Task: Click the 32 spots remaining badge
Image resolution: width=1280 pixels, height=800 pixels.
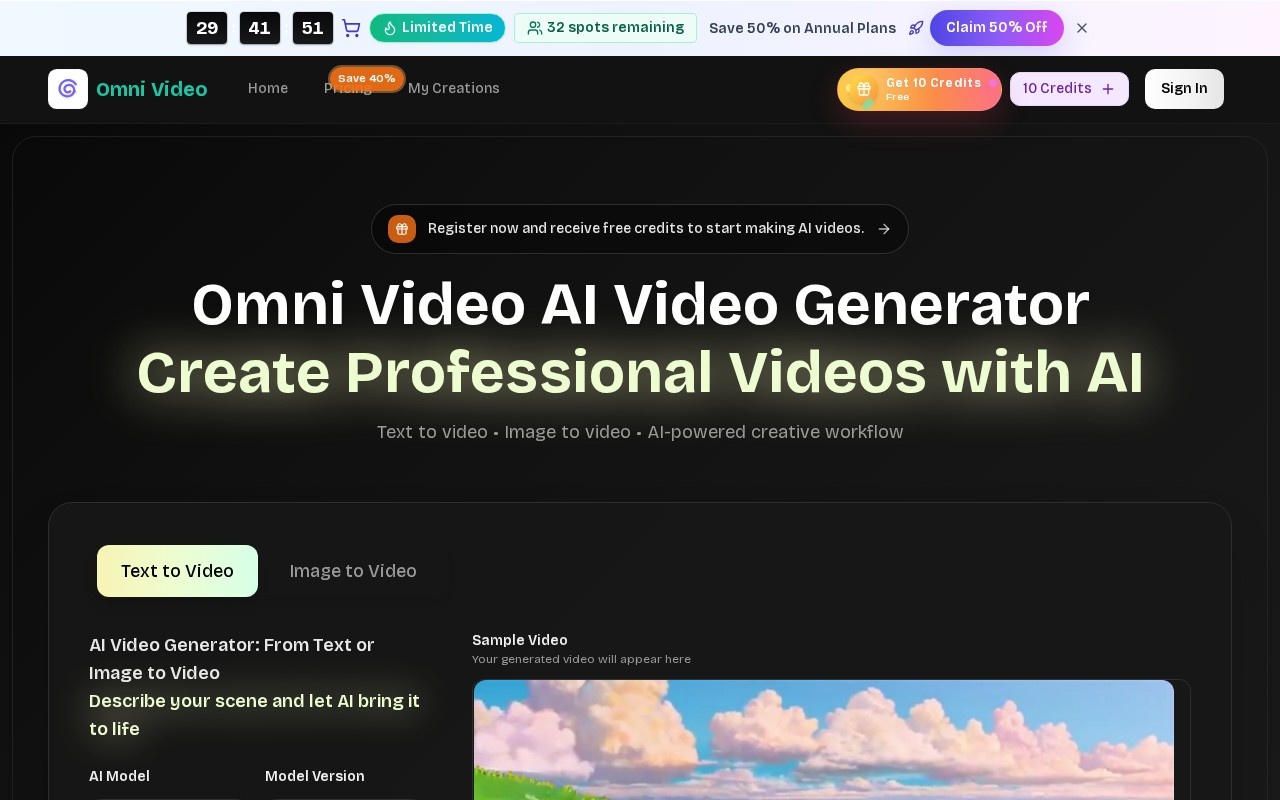Action: pyautogui.click(x=605, y=28)
